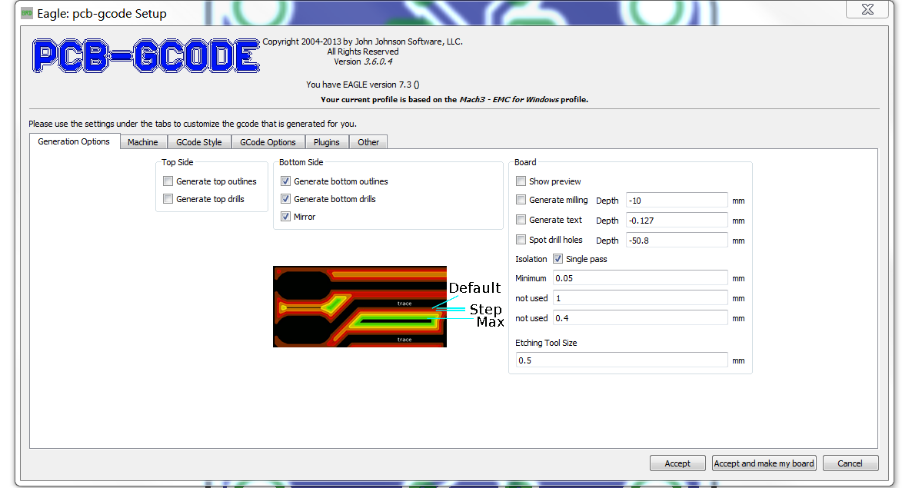The image size is (902, 488).
Task: Click the isolation trace diagram image
Action: tap(360, 307)
